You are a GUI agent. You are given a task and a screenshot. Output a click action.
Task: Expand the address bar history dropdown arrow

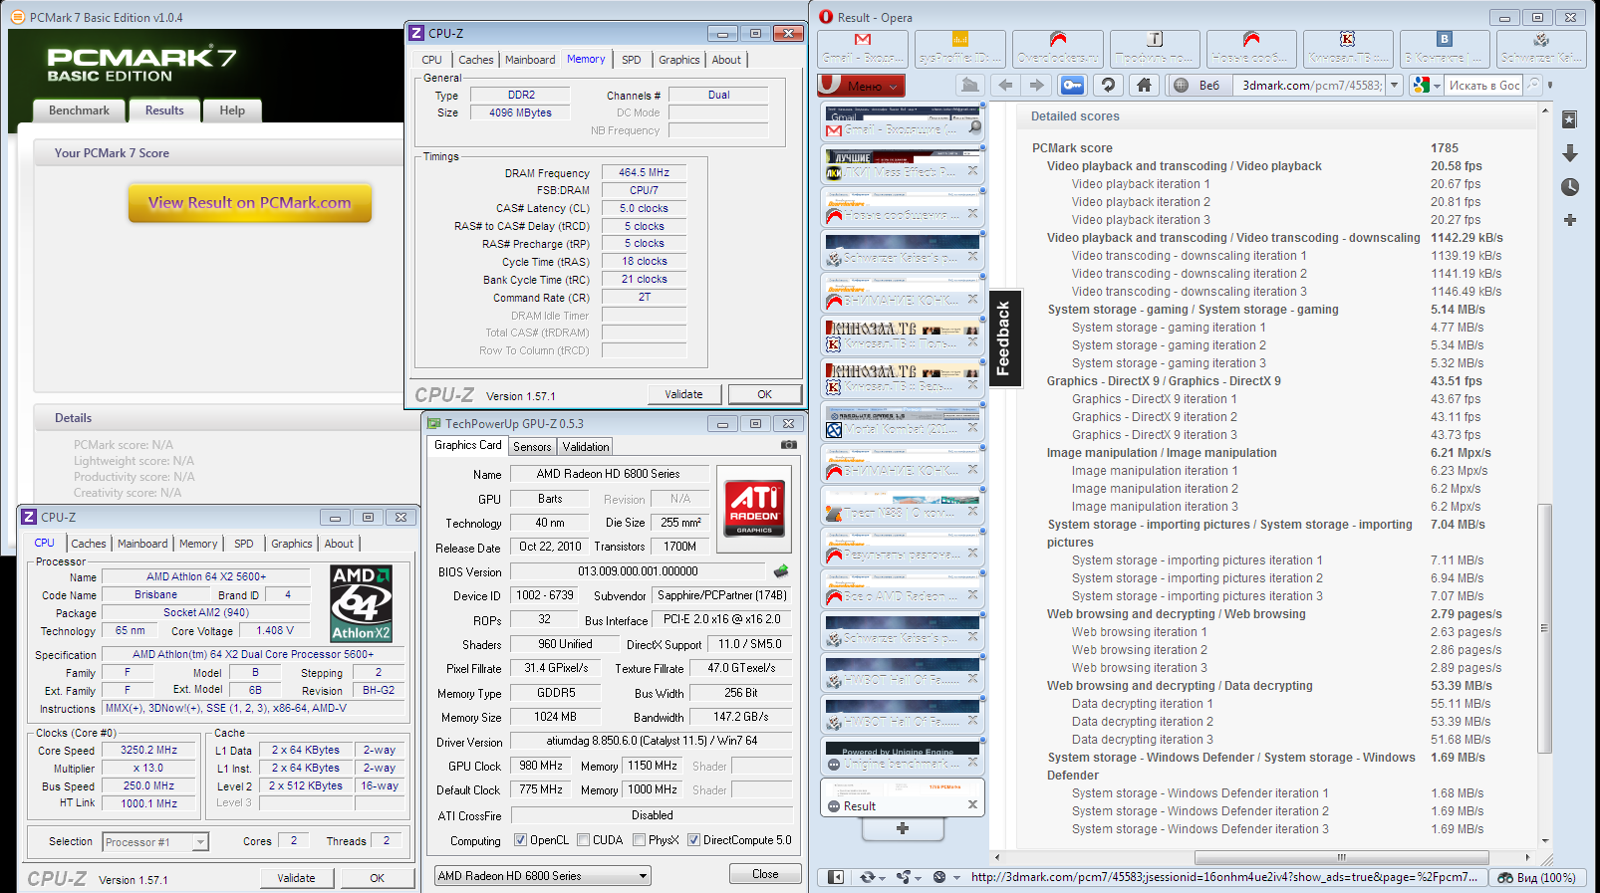pyautogui.click(x=1394, y=85)
